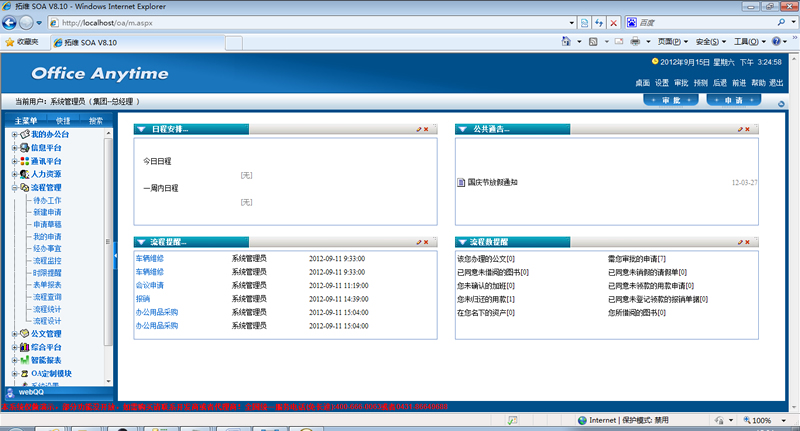800x431 pixels.
Task: Click the 审批 button in header bar
Action: [670, 101]
